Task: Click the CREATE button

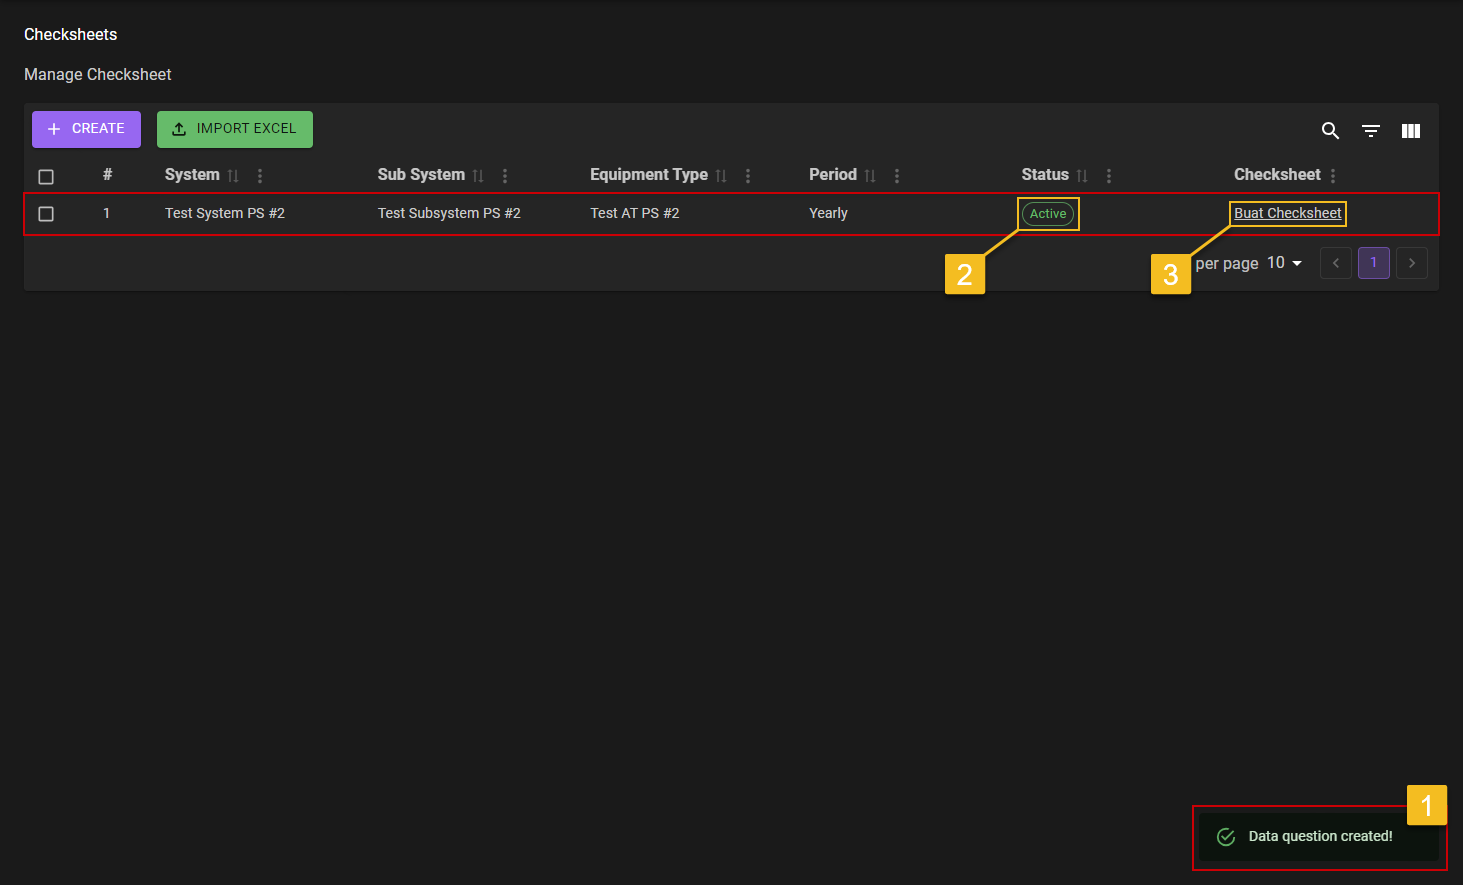Action: (86, 128)
